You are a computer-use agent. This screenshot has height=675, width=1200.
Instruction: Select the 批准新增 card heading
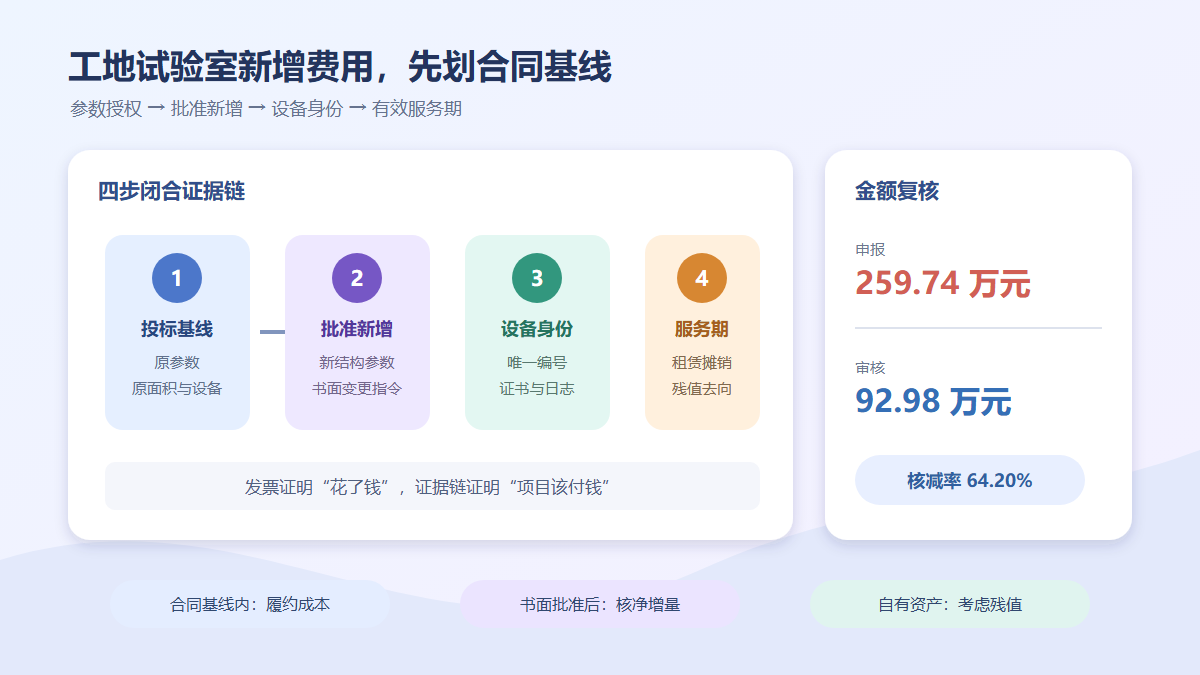tap(357, 329)
